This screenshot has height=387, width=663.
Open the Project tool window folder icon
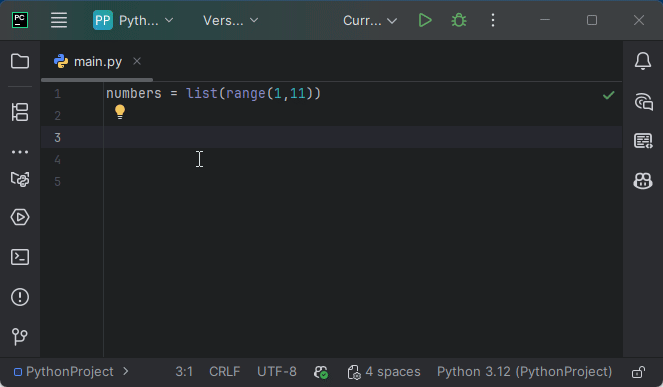pyautogui.click(x=20, y=61)
